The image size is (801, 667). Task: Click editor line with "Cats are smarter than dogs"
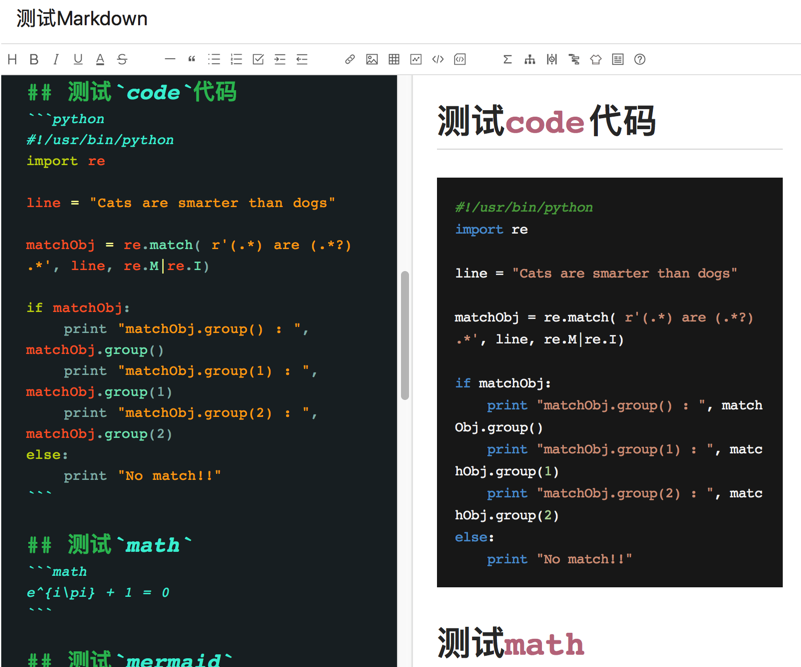pyautogui.click(x=181, y=203)
